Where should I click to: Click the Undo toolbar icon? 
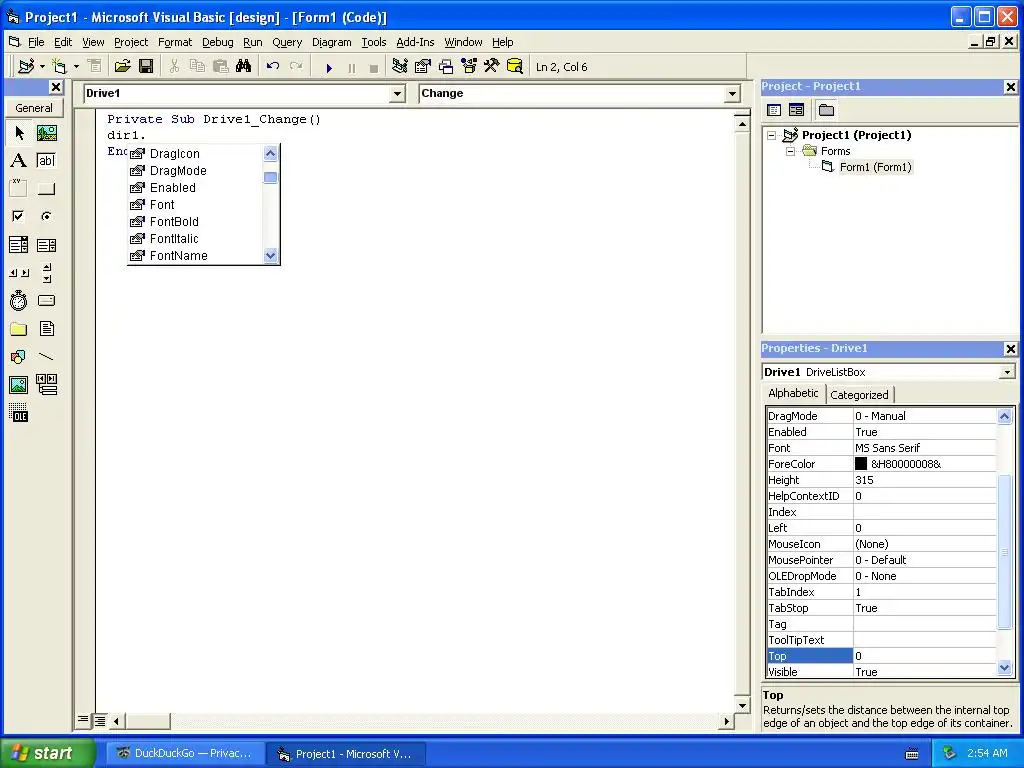point(273,67)
